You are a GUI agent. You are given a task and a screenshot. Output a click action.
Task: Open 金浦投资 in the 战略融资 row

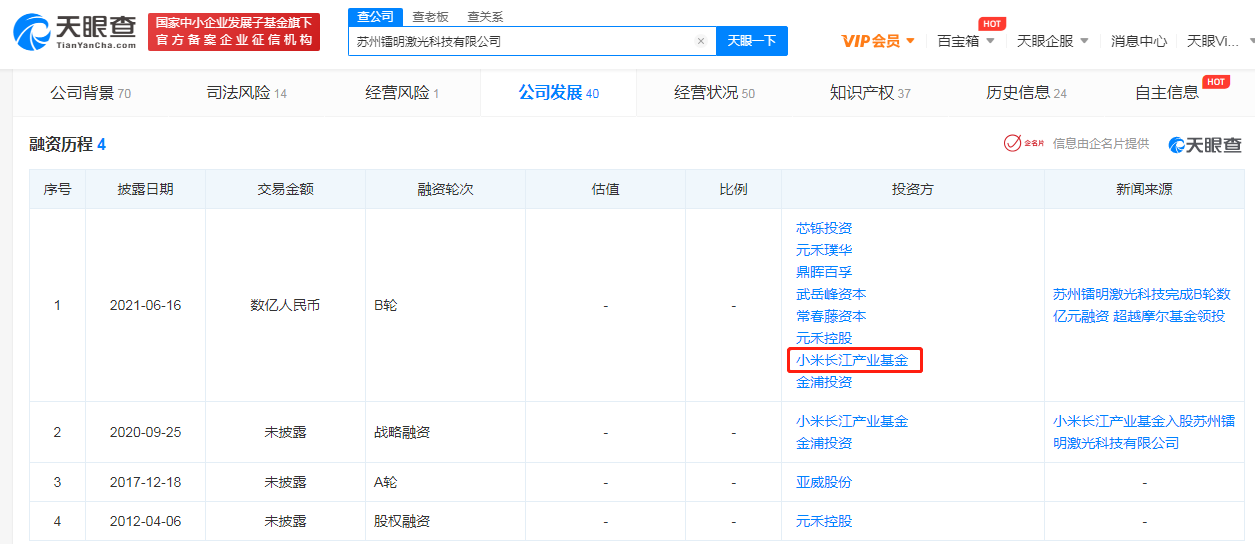(824, 443)
